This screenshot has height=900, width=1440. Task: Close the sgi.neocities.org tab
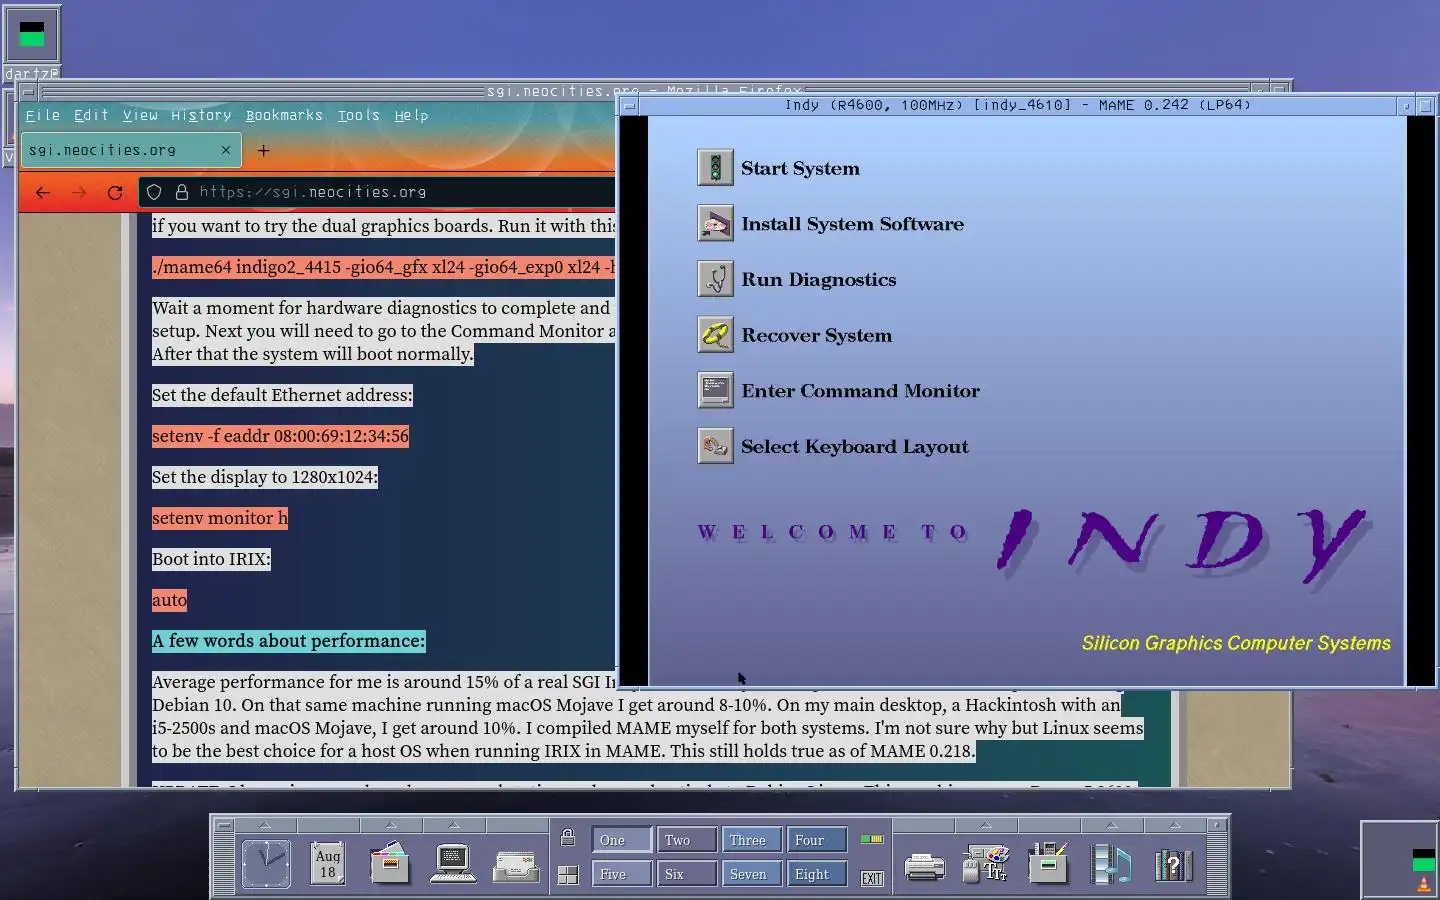226,150
